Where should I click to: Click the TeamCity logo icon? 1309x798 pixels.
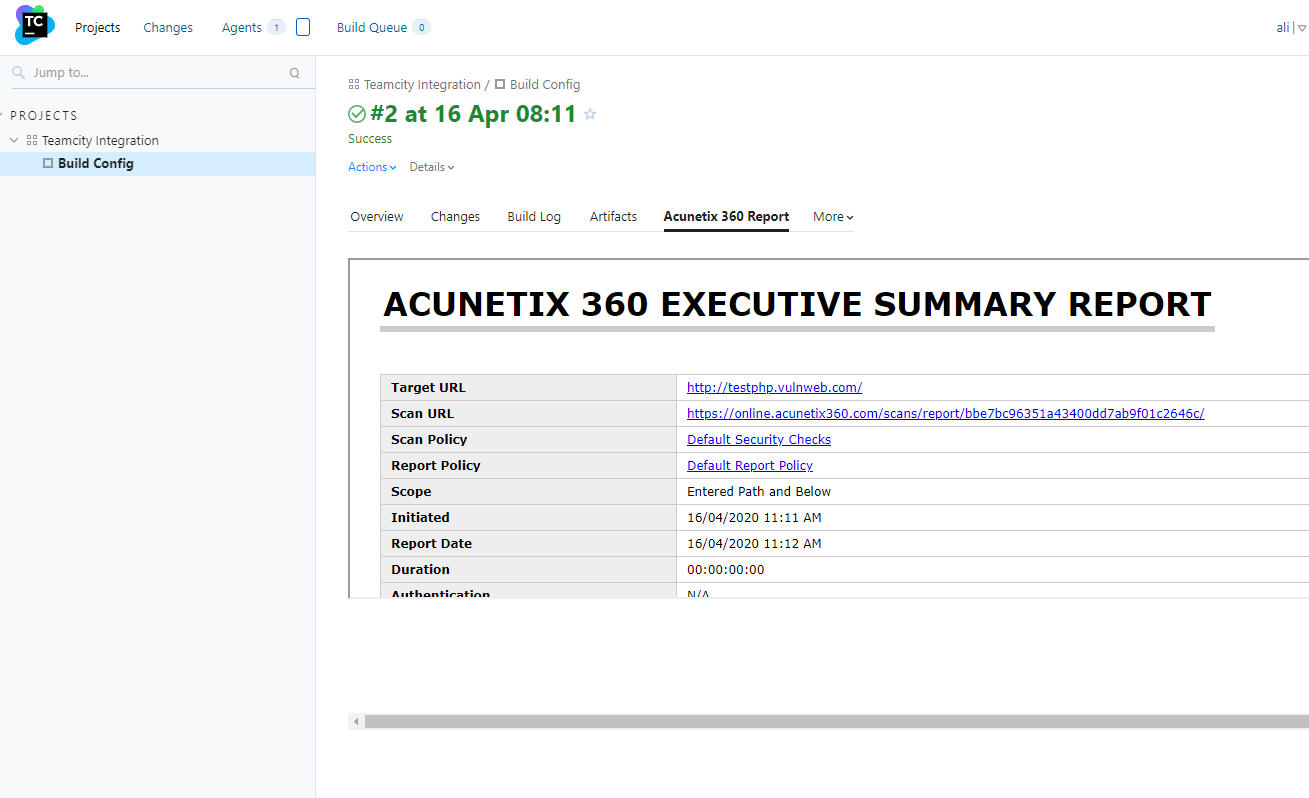pos(35,25)
